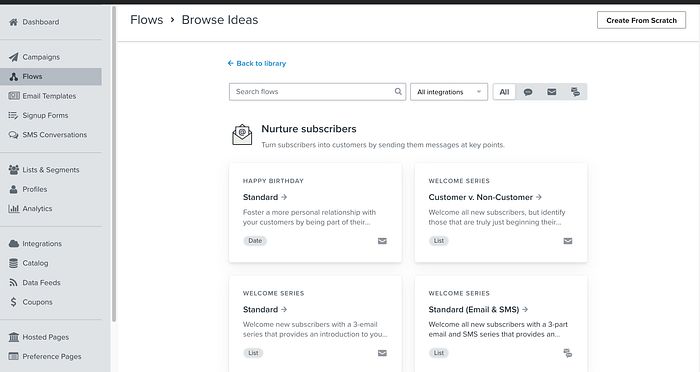Screen dimensions: 700x372
Task: Click the Search flows input field
Action: [317, 92]
